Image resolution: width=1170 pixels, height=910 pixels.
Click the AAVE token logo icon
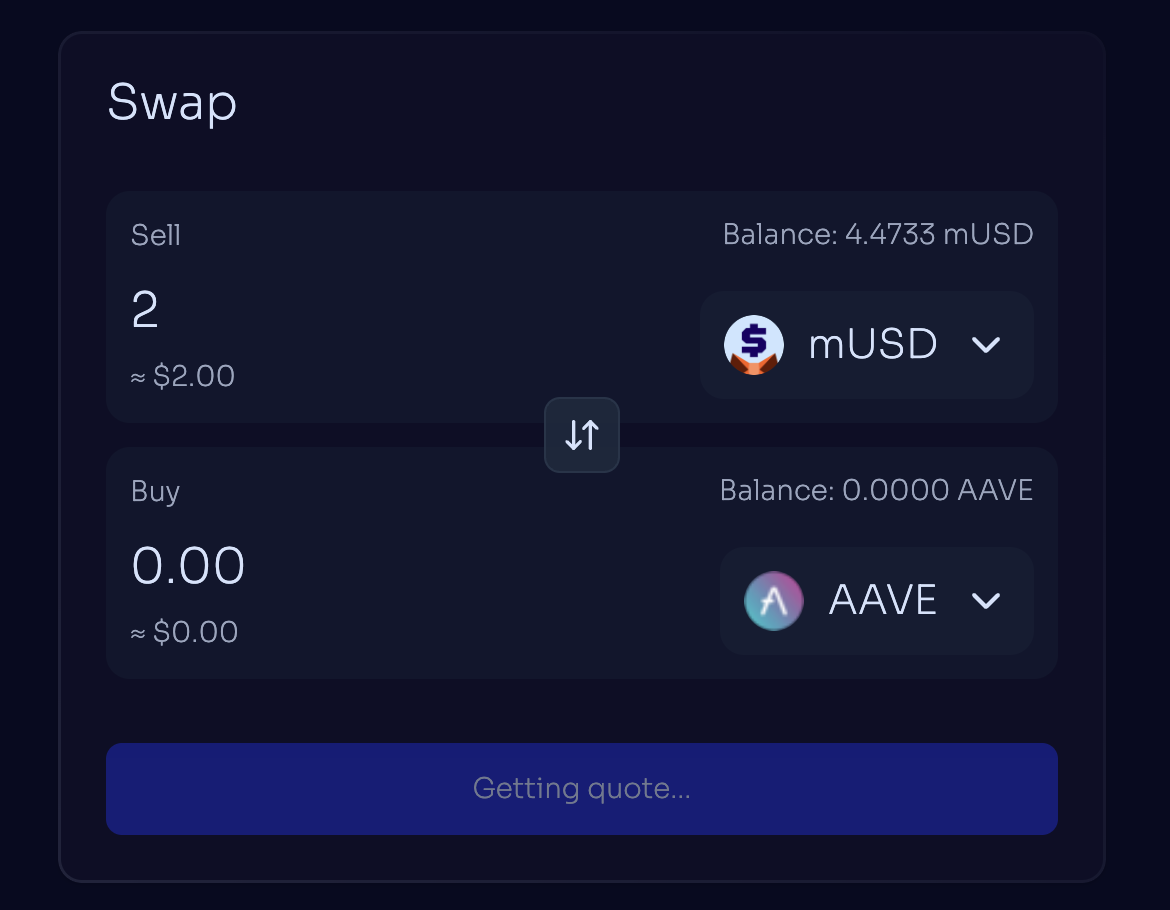(x=774, y=601)
